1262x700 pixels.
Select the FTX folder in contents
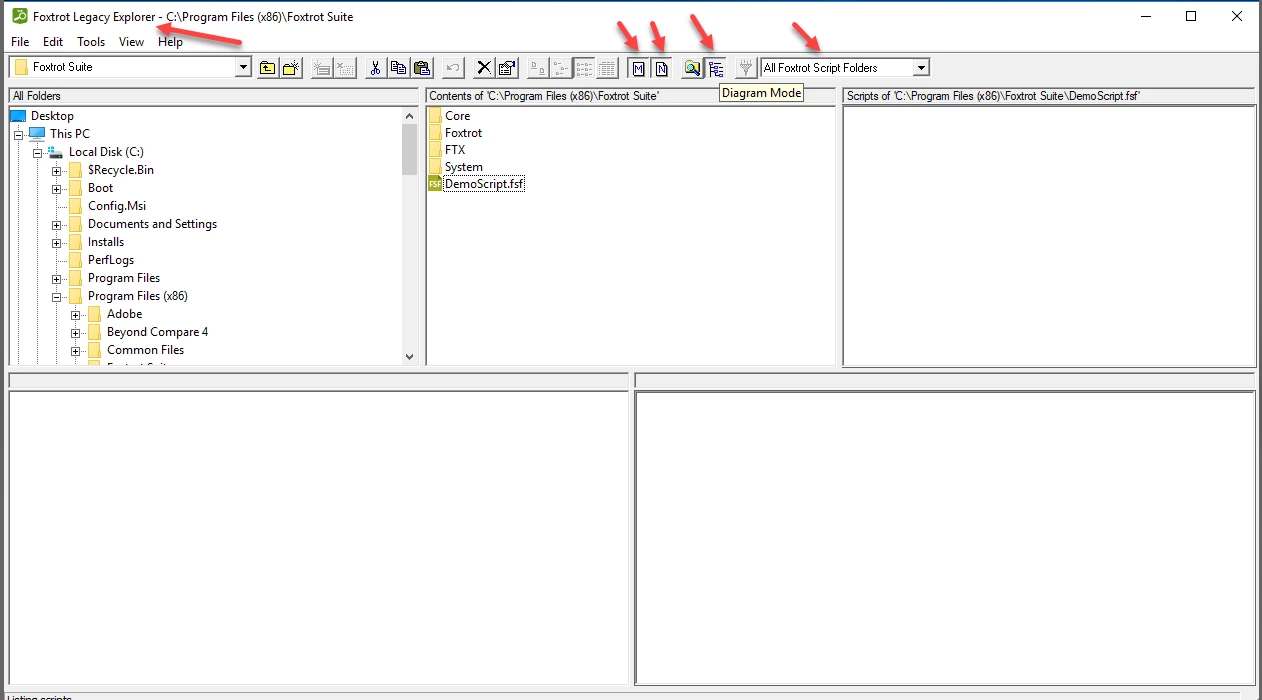click(455, 150)
